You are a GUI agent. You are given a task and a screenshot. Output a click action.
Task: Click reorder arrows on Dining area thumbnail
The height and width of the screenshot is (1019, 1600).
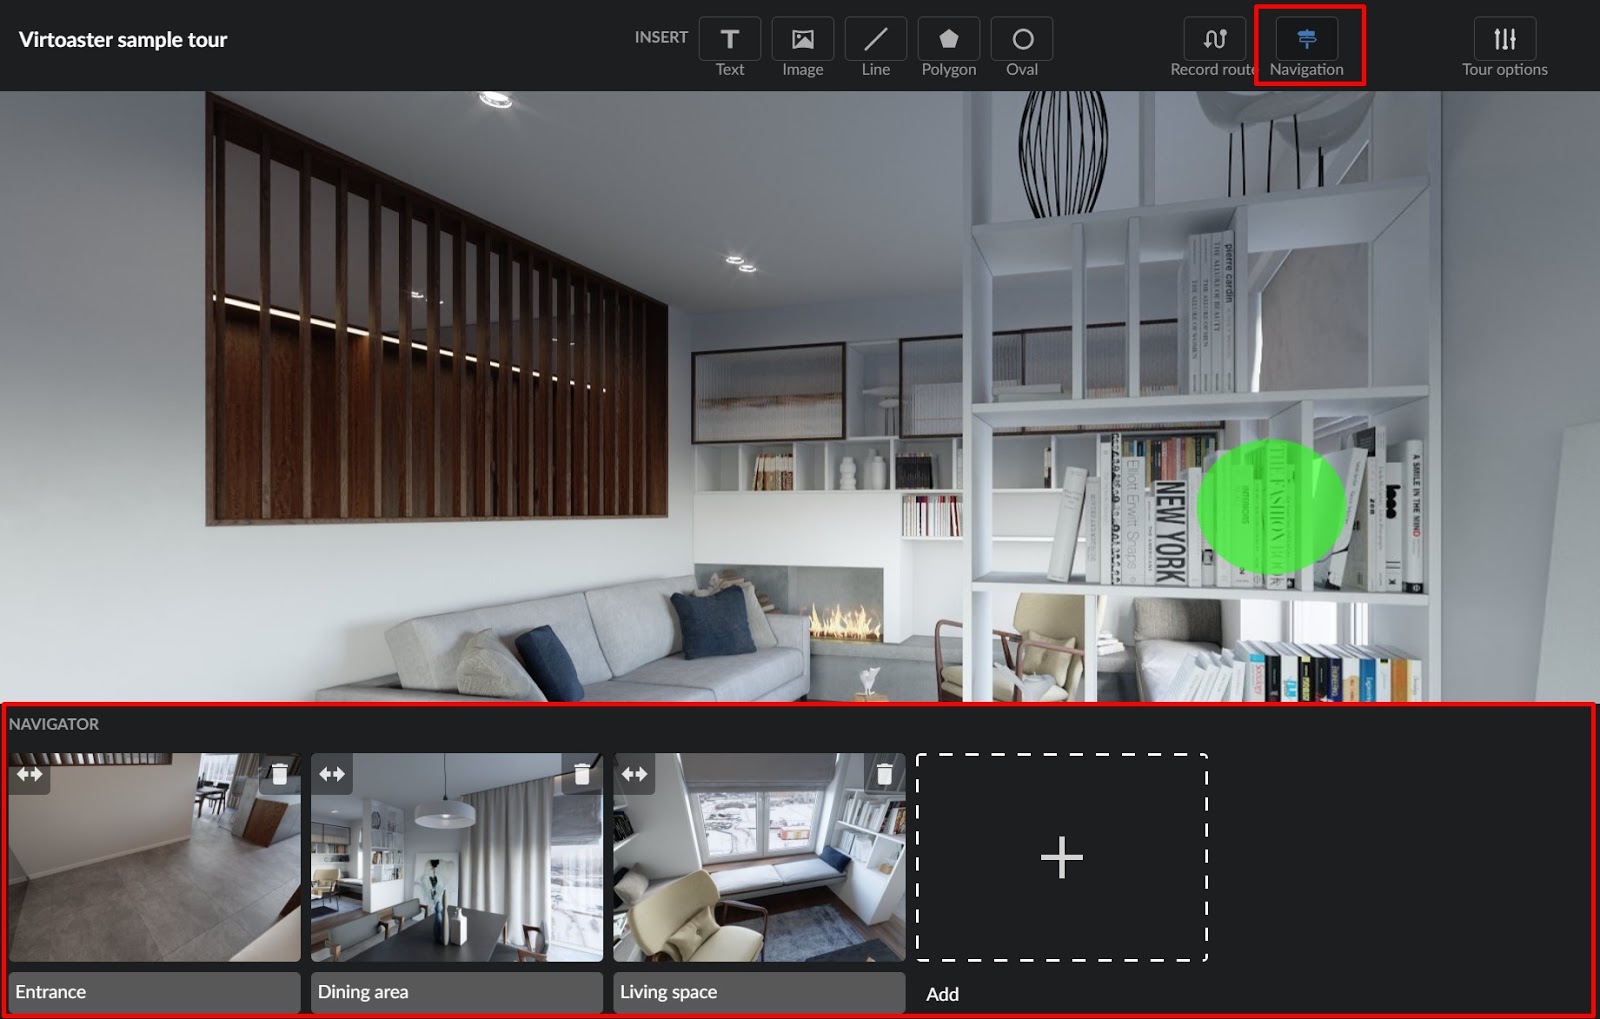click(332, 774)
